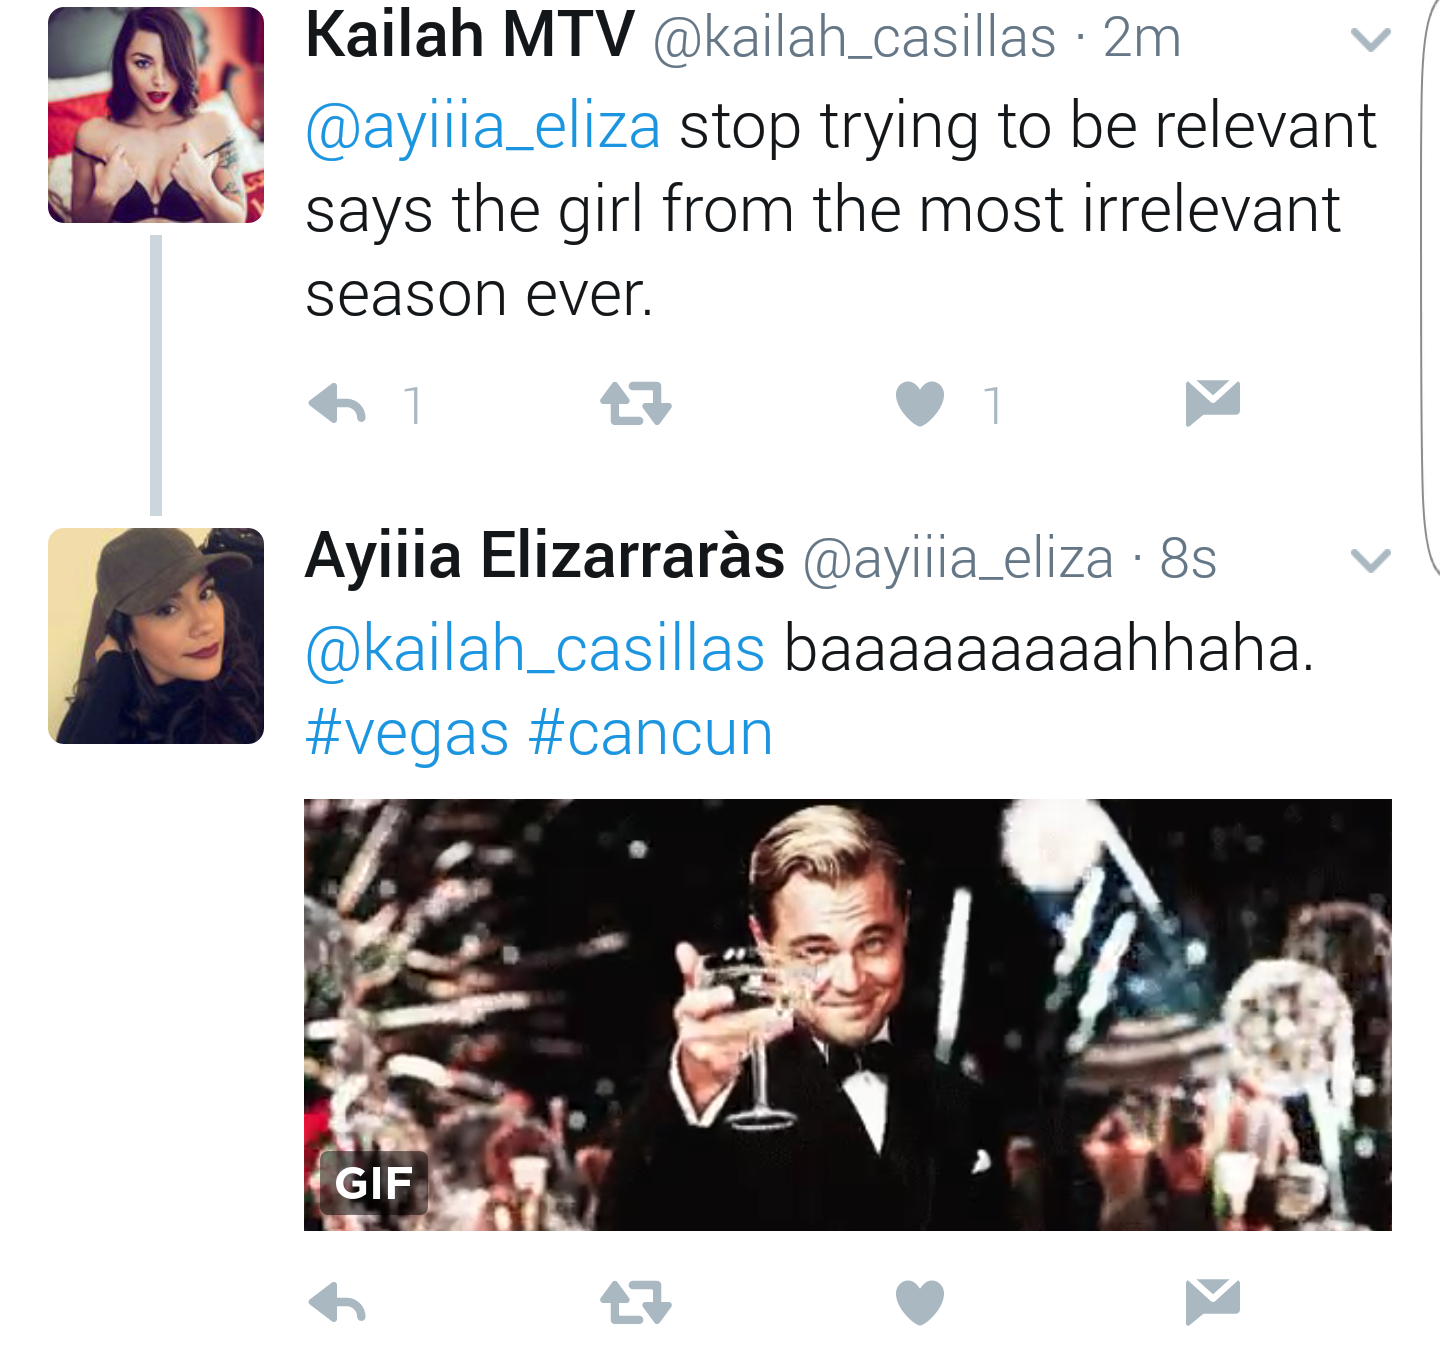1440x1360 pixels.
Task: Open the #vegas hashtag
Action: (407, 734)
